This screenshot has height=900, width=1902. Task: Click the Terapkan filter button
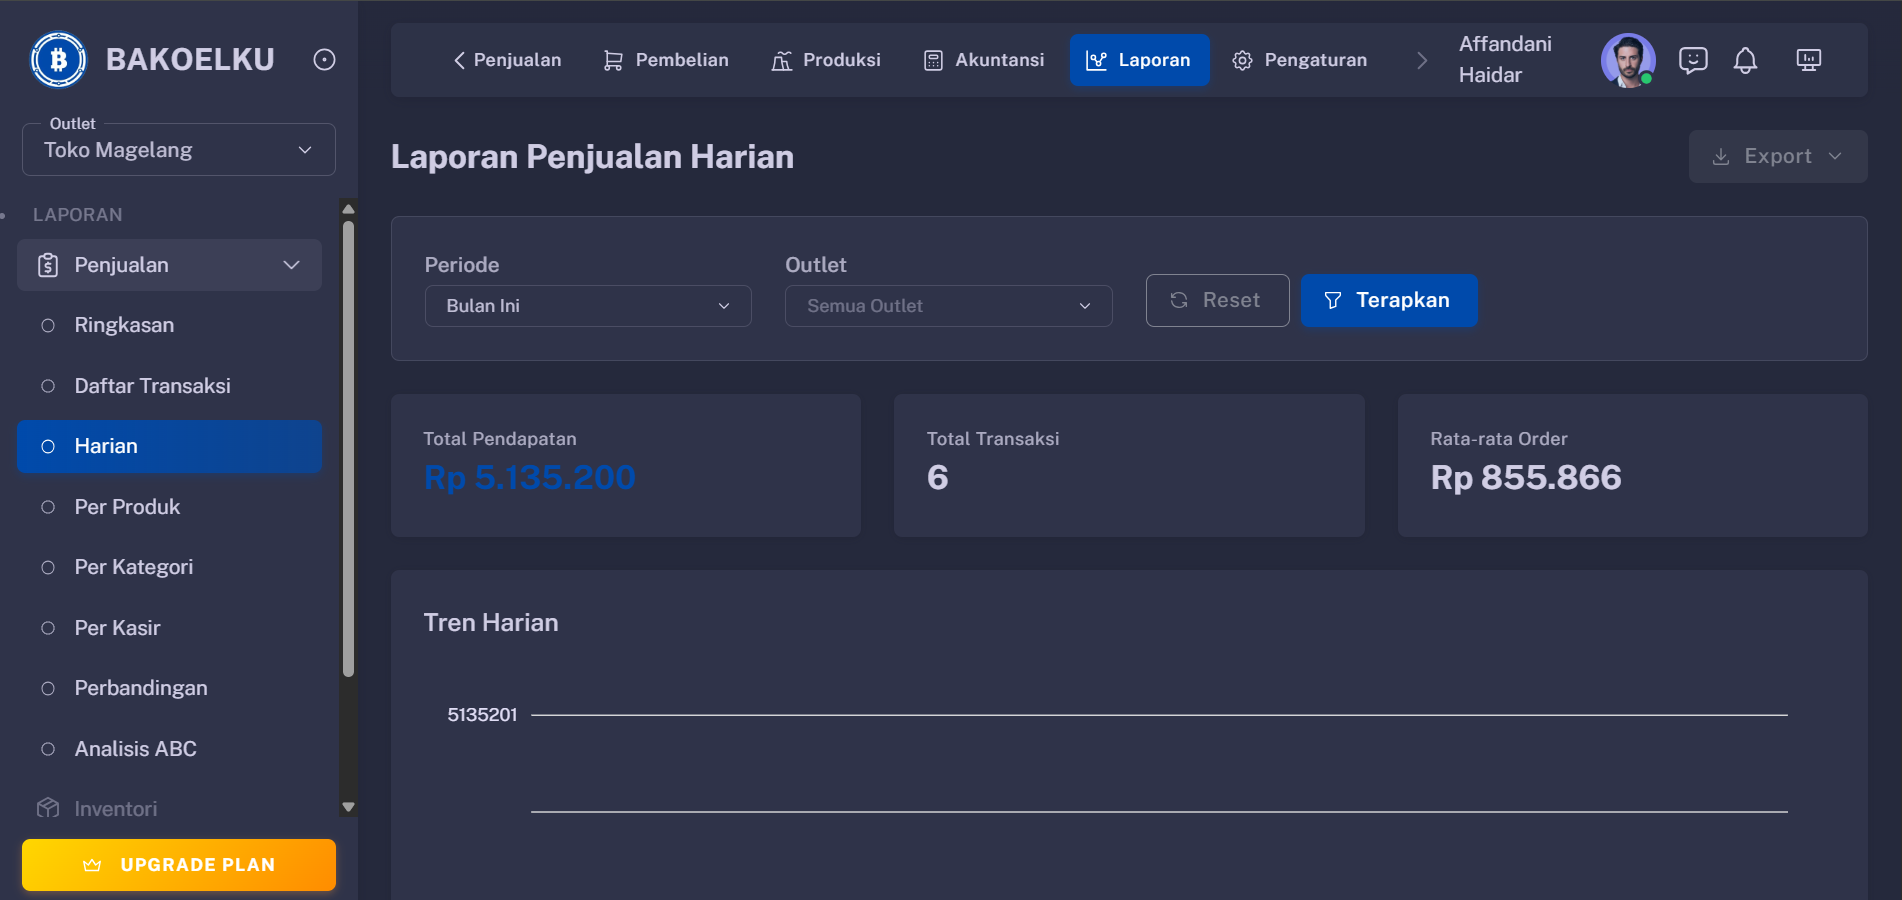1389,300
